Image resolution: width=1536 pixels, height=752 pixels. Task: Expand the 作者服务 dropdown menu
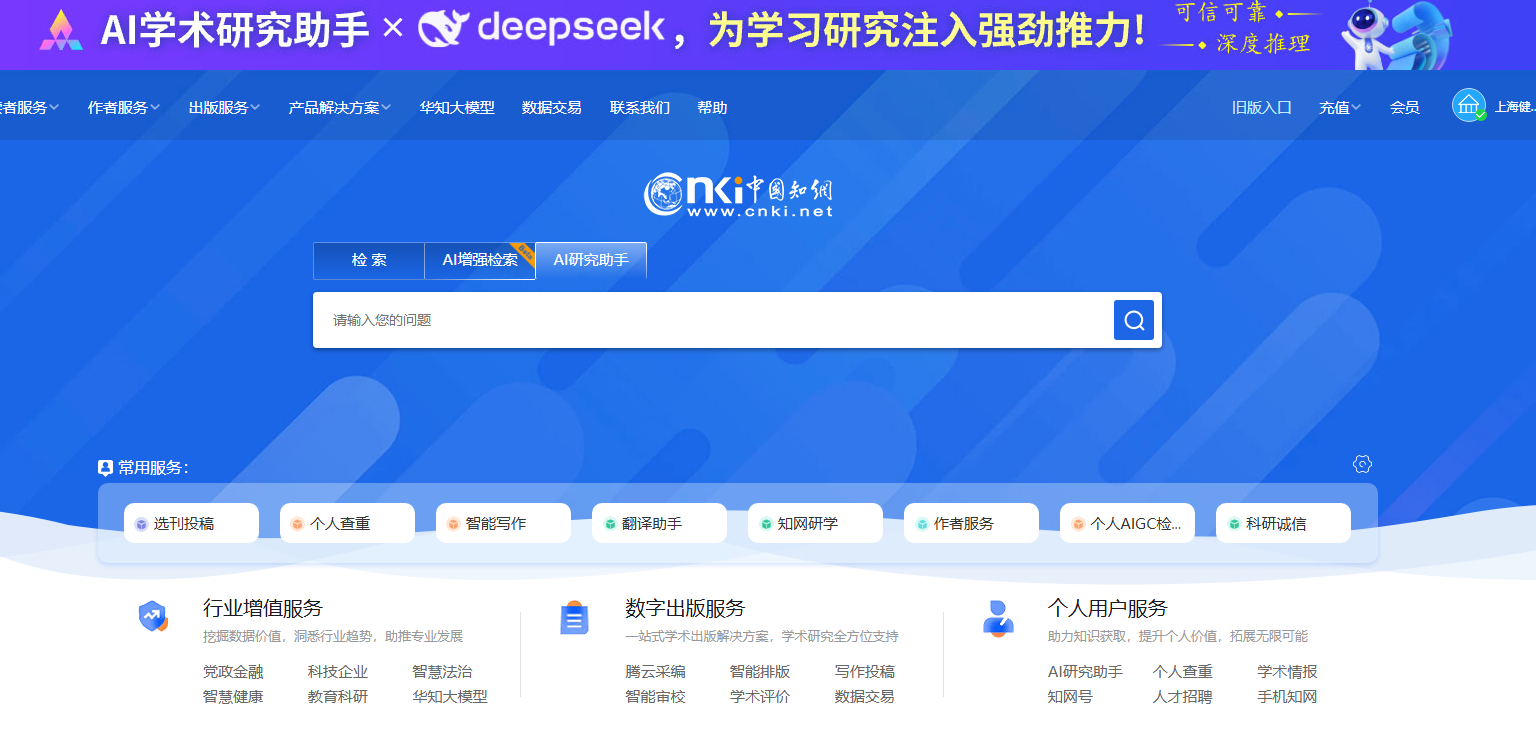tap(123, 108)
